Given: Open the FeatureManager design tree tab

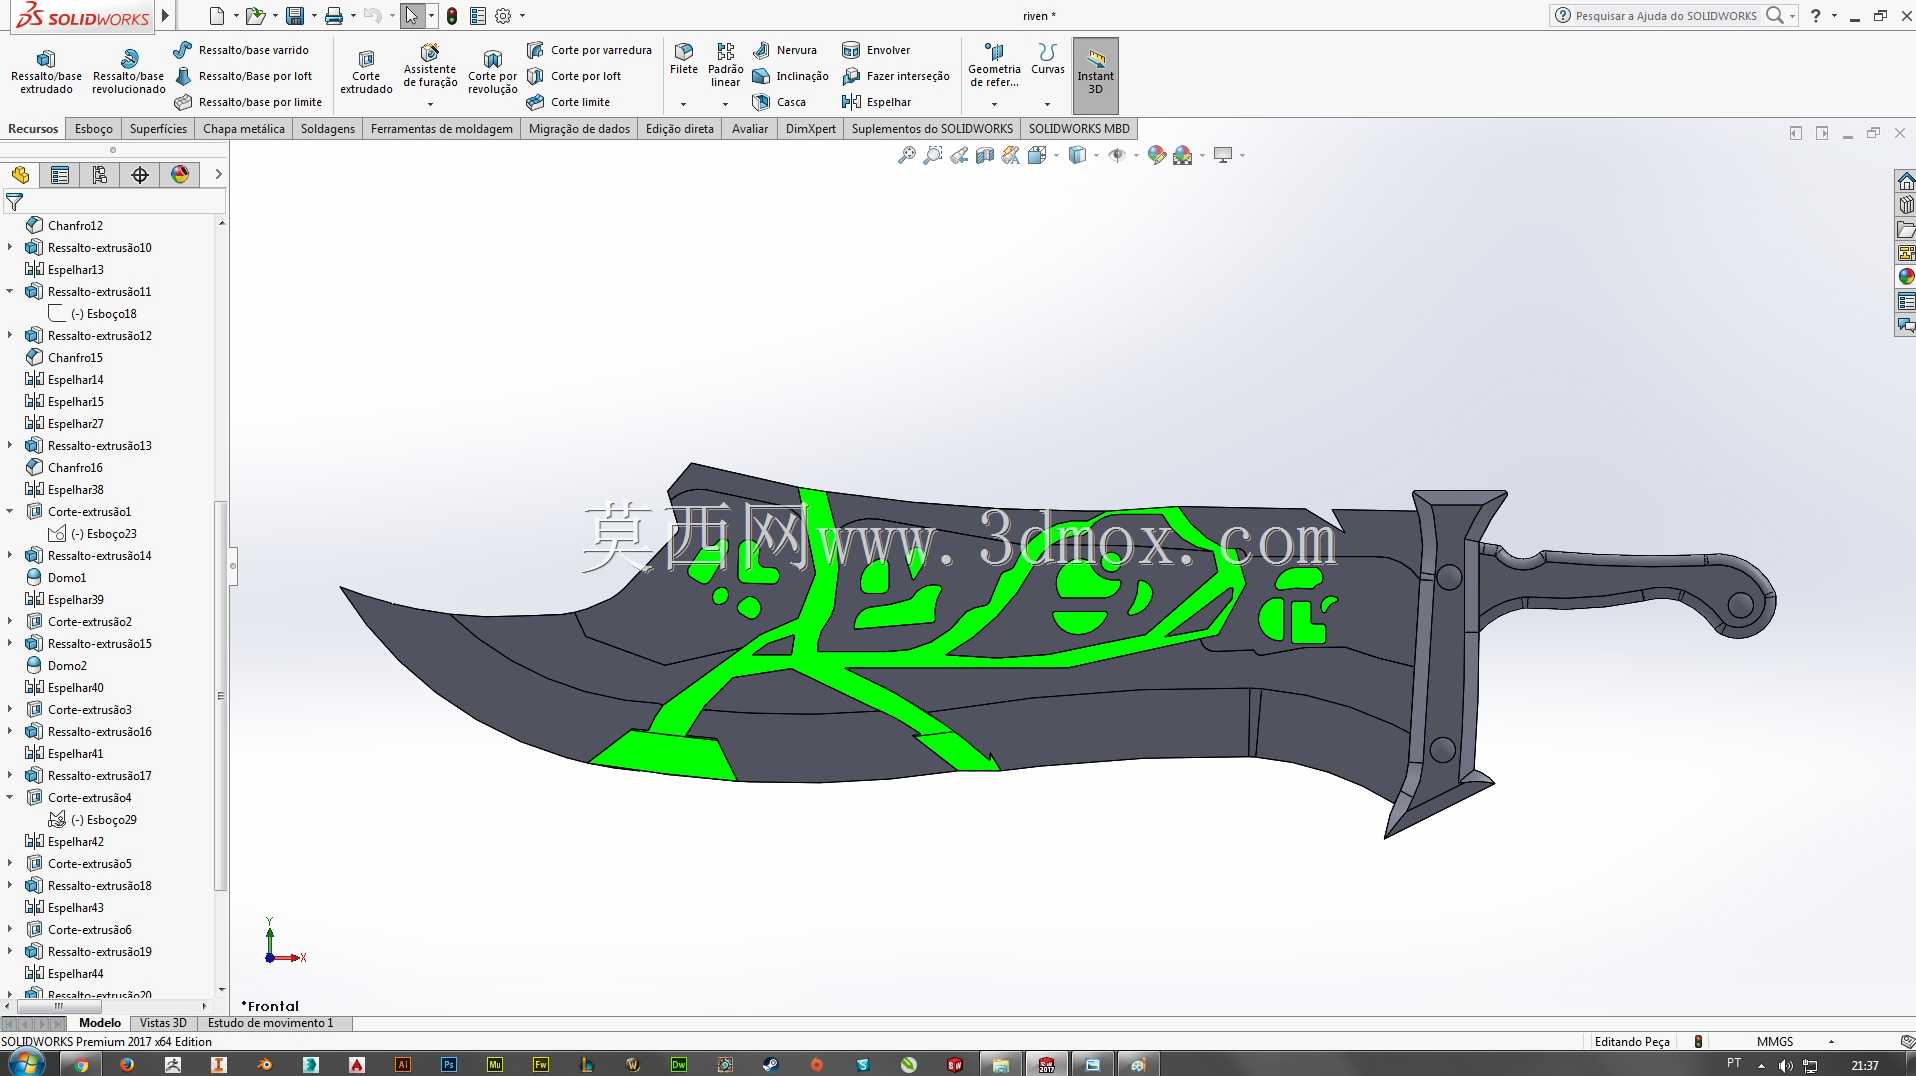Looking at the screenshot, I should pos(20,175).
